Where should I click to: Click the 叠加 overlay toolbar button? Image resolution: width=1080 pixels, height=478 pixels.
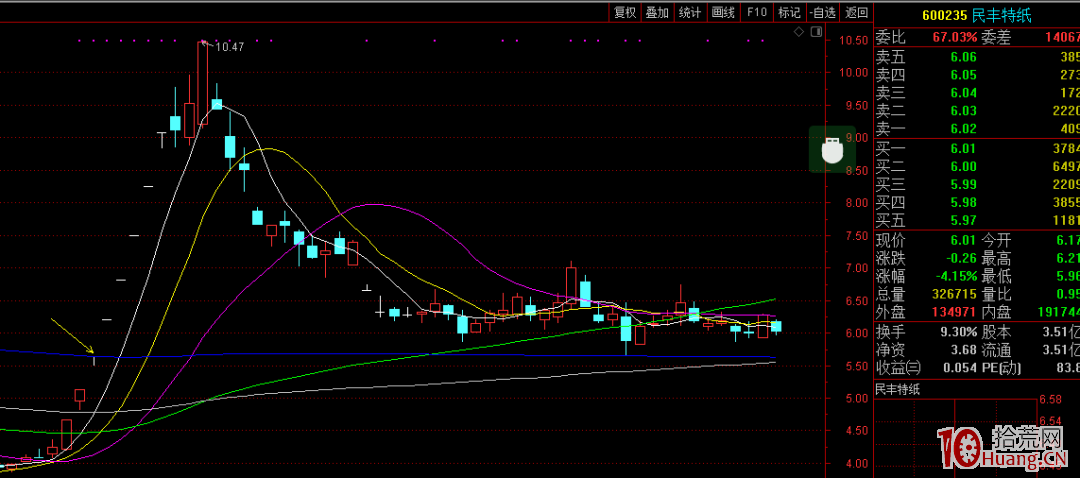[x=657, y=12]
